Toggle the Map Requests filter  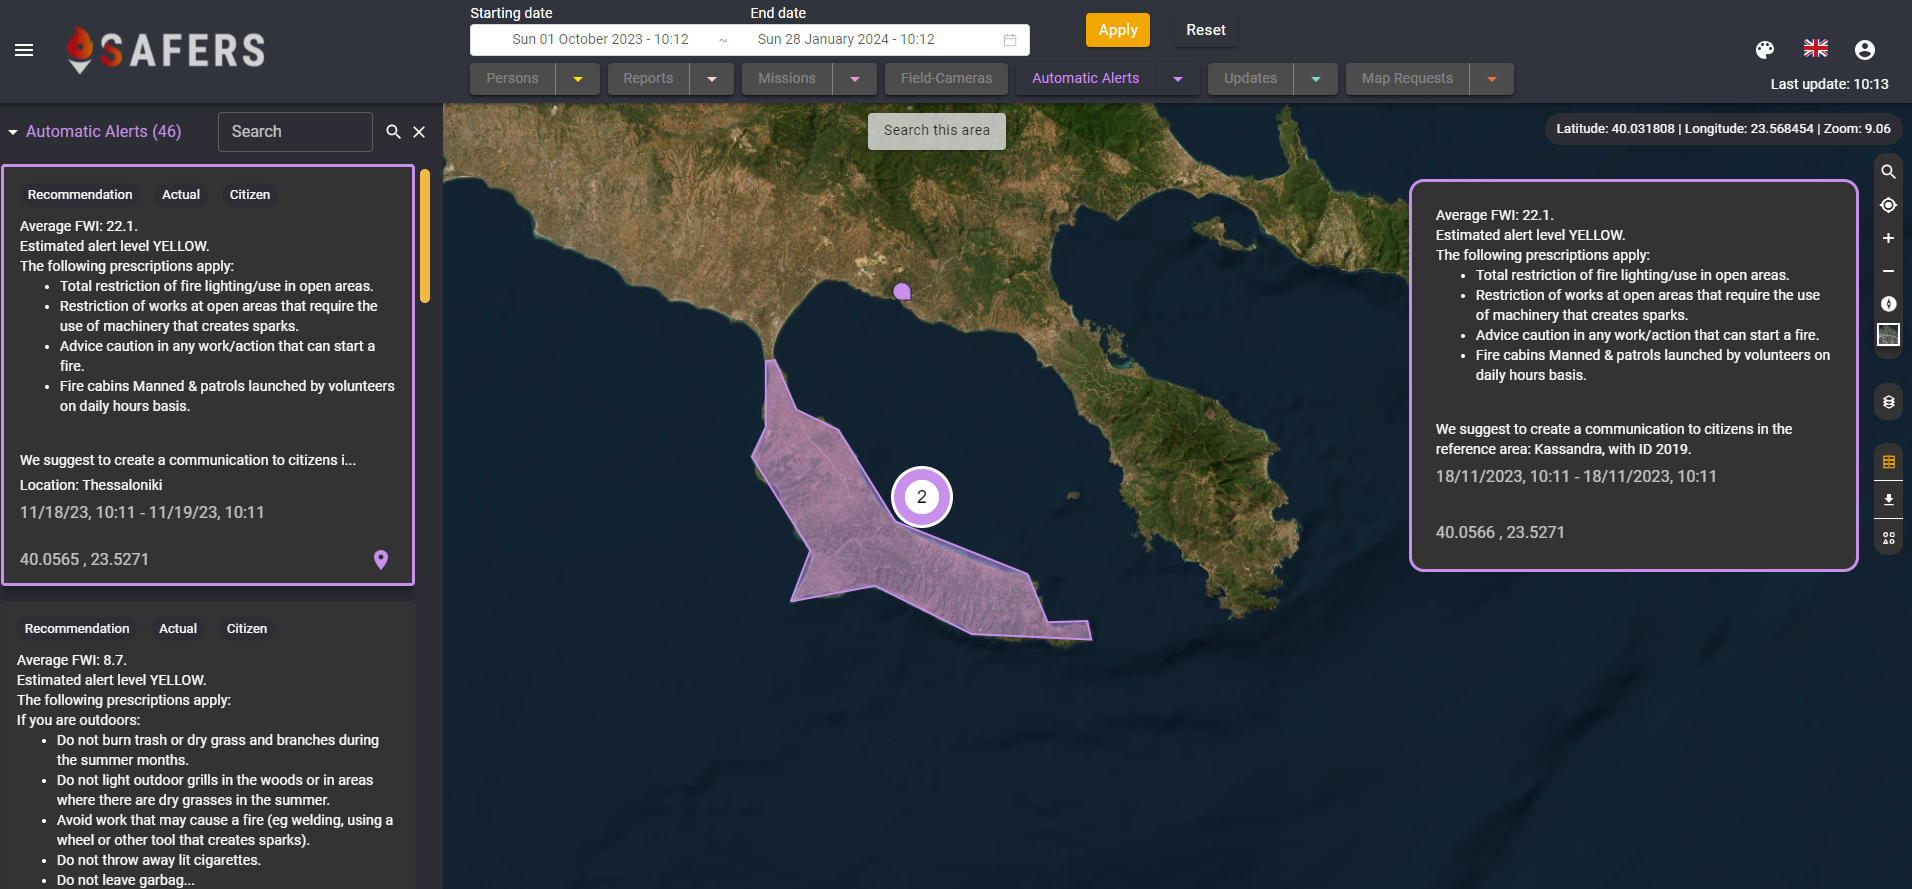click(1407, 78)
